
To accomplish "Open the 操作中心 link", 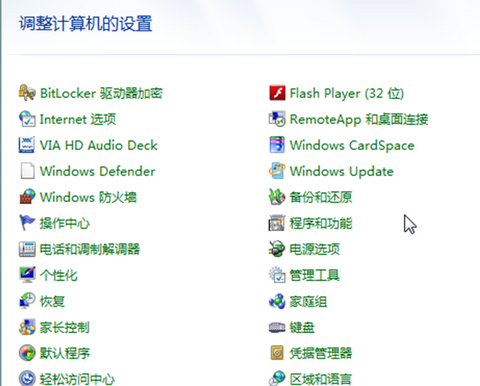I will (65, 223).
